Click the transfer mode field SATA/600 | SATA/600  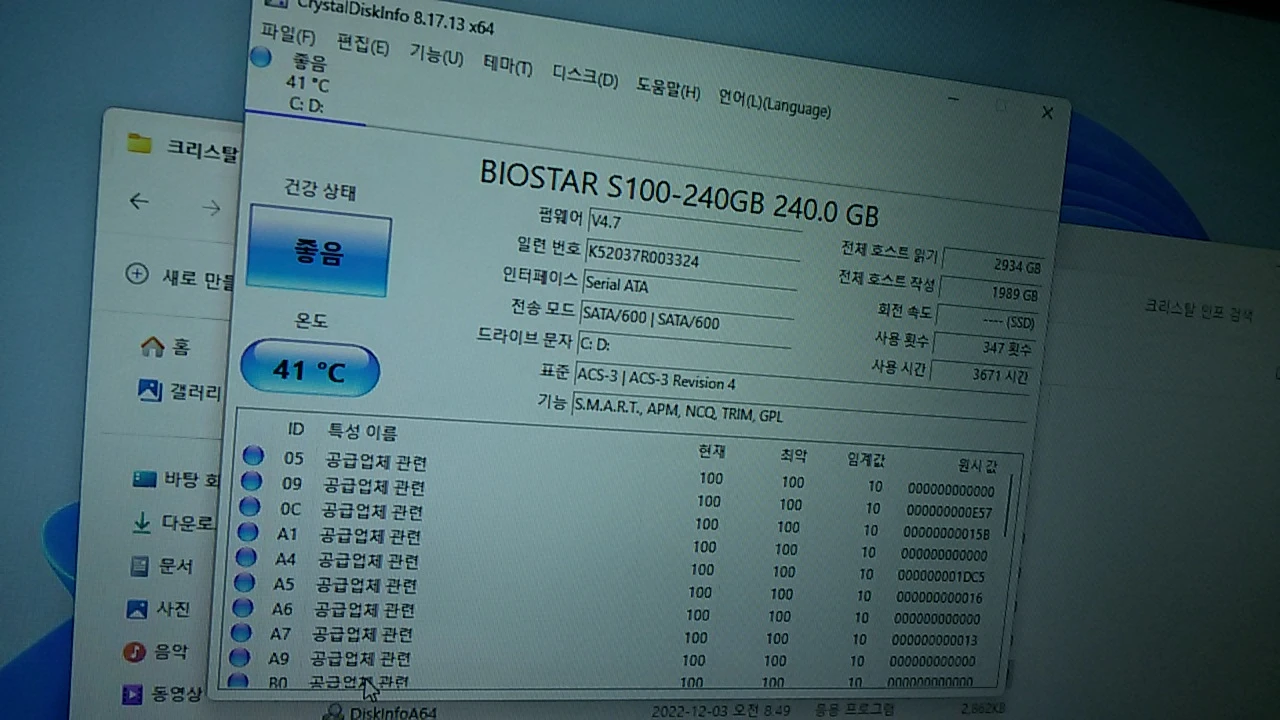(x=686, y=320)
